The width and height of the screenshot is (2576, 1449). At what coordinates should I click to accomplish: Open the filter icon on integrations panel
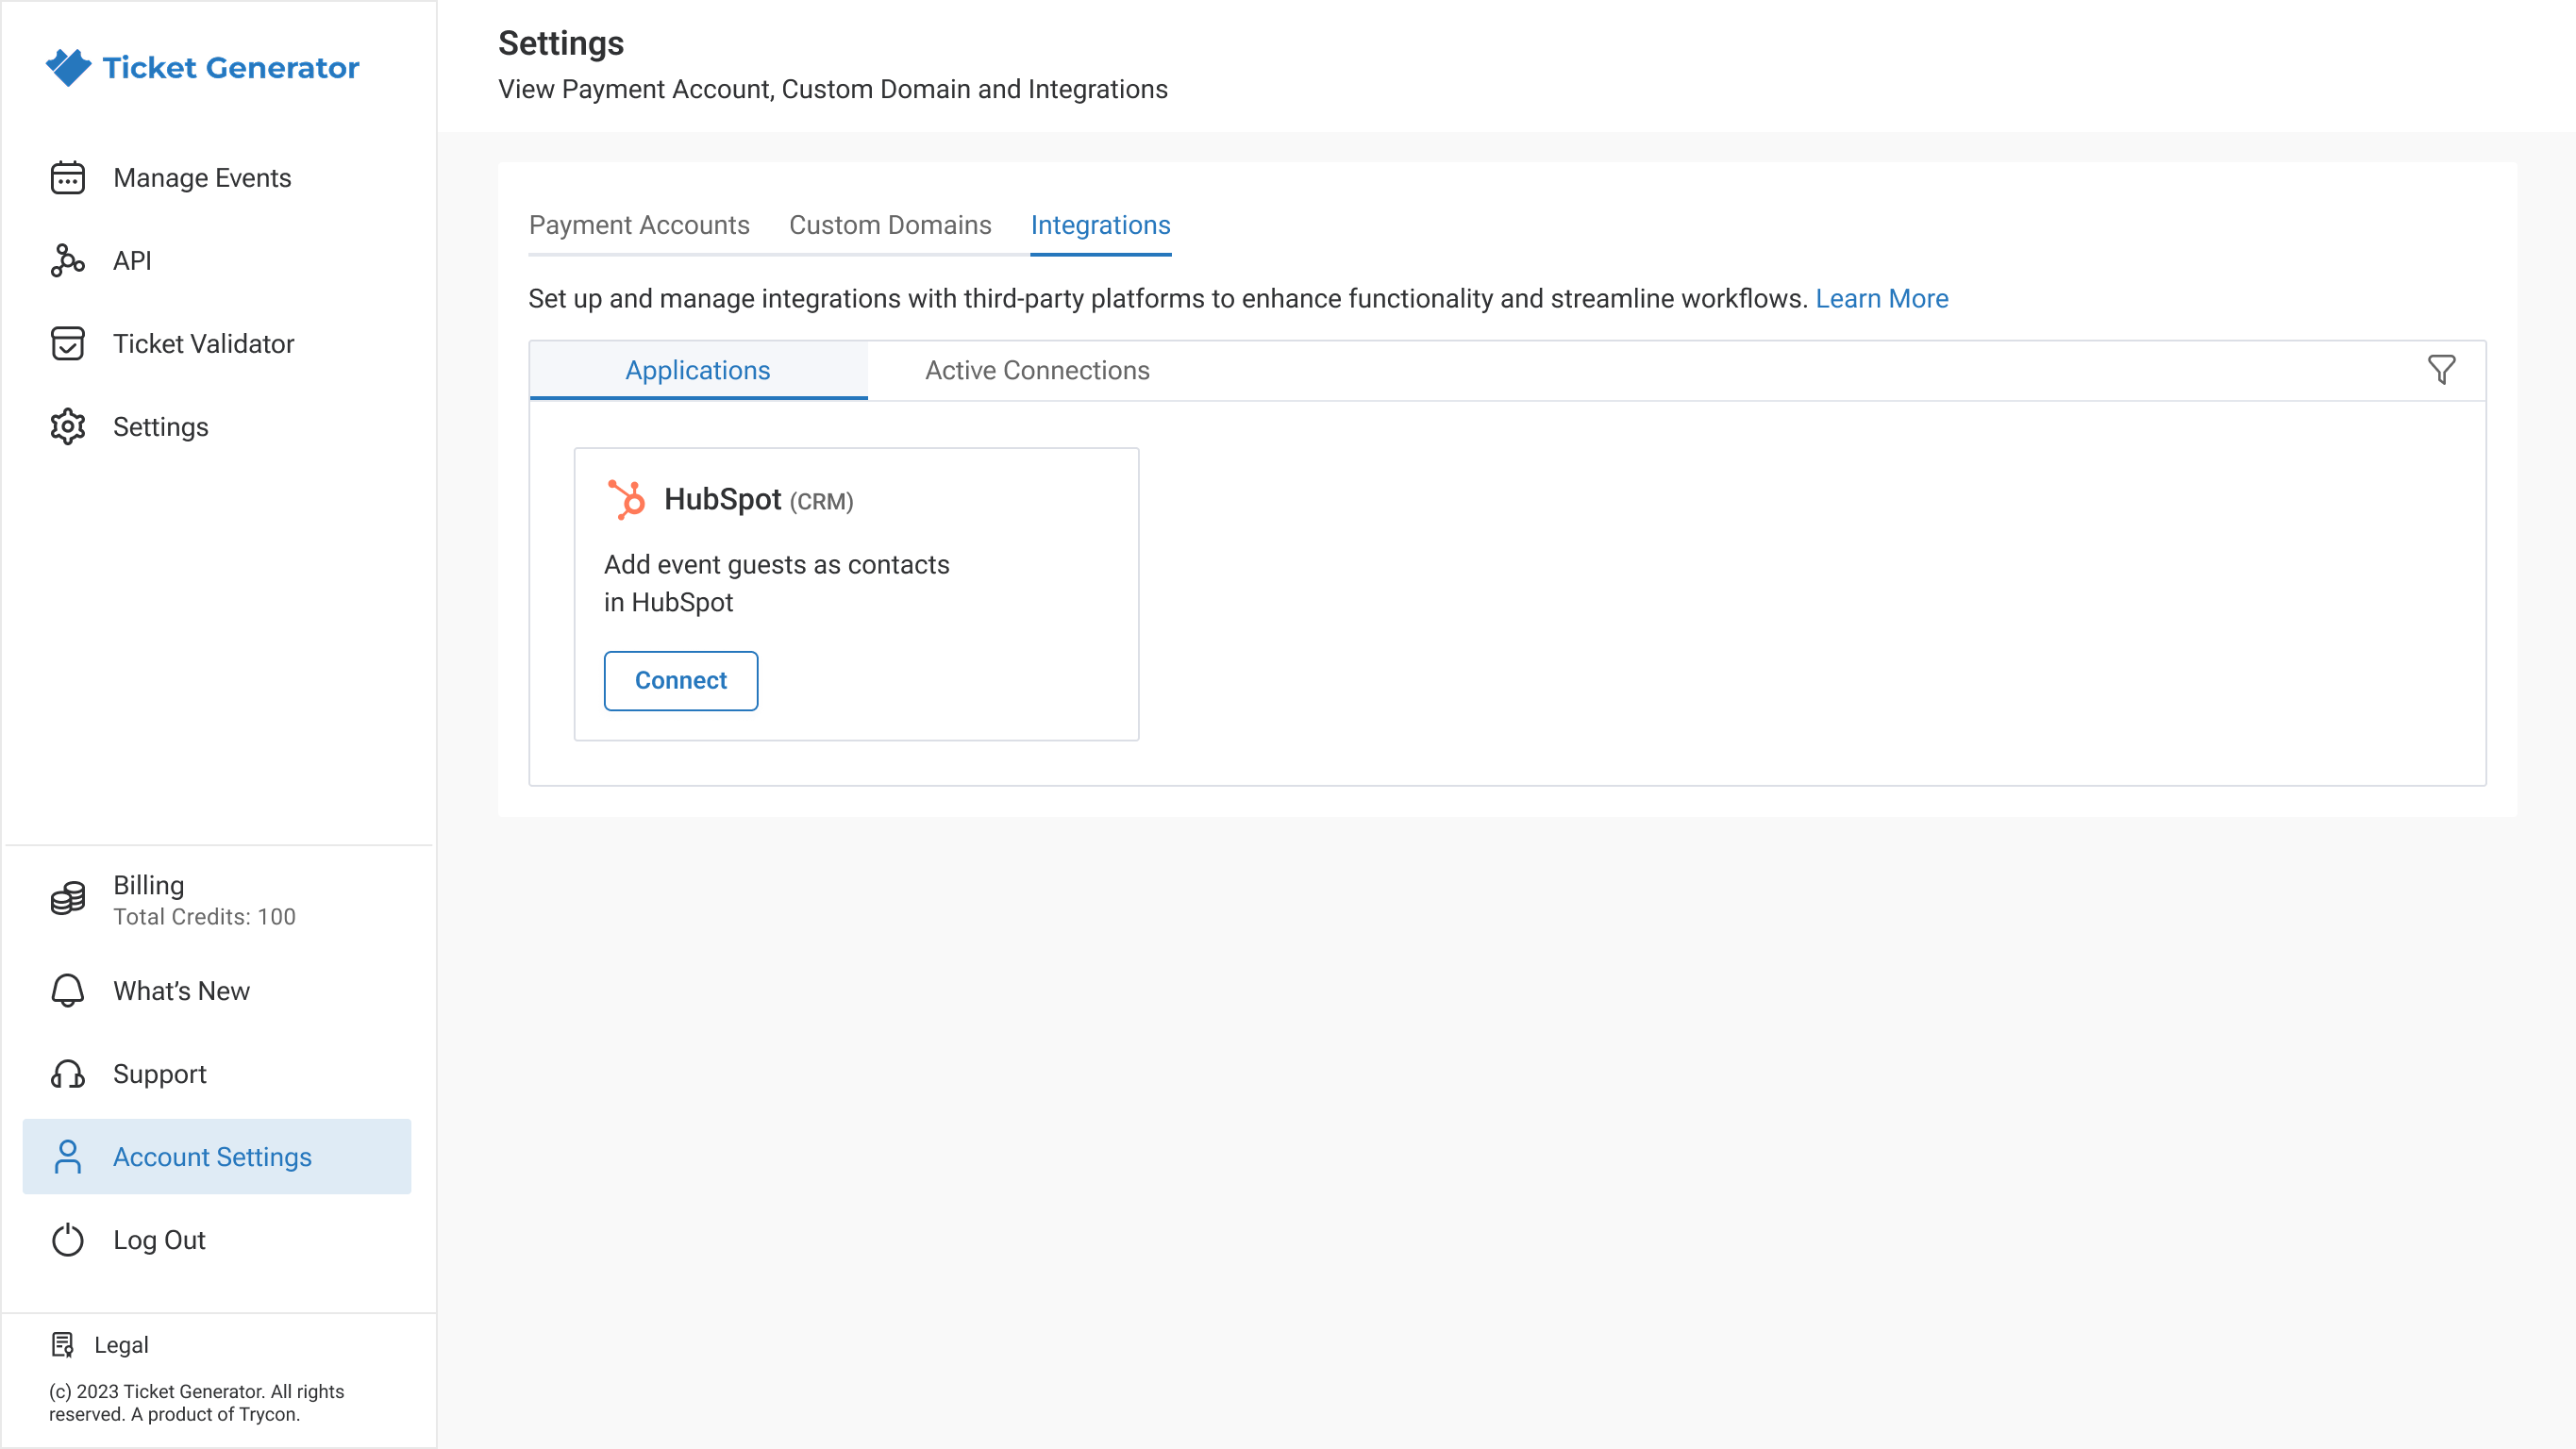2440,369
